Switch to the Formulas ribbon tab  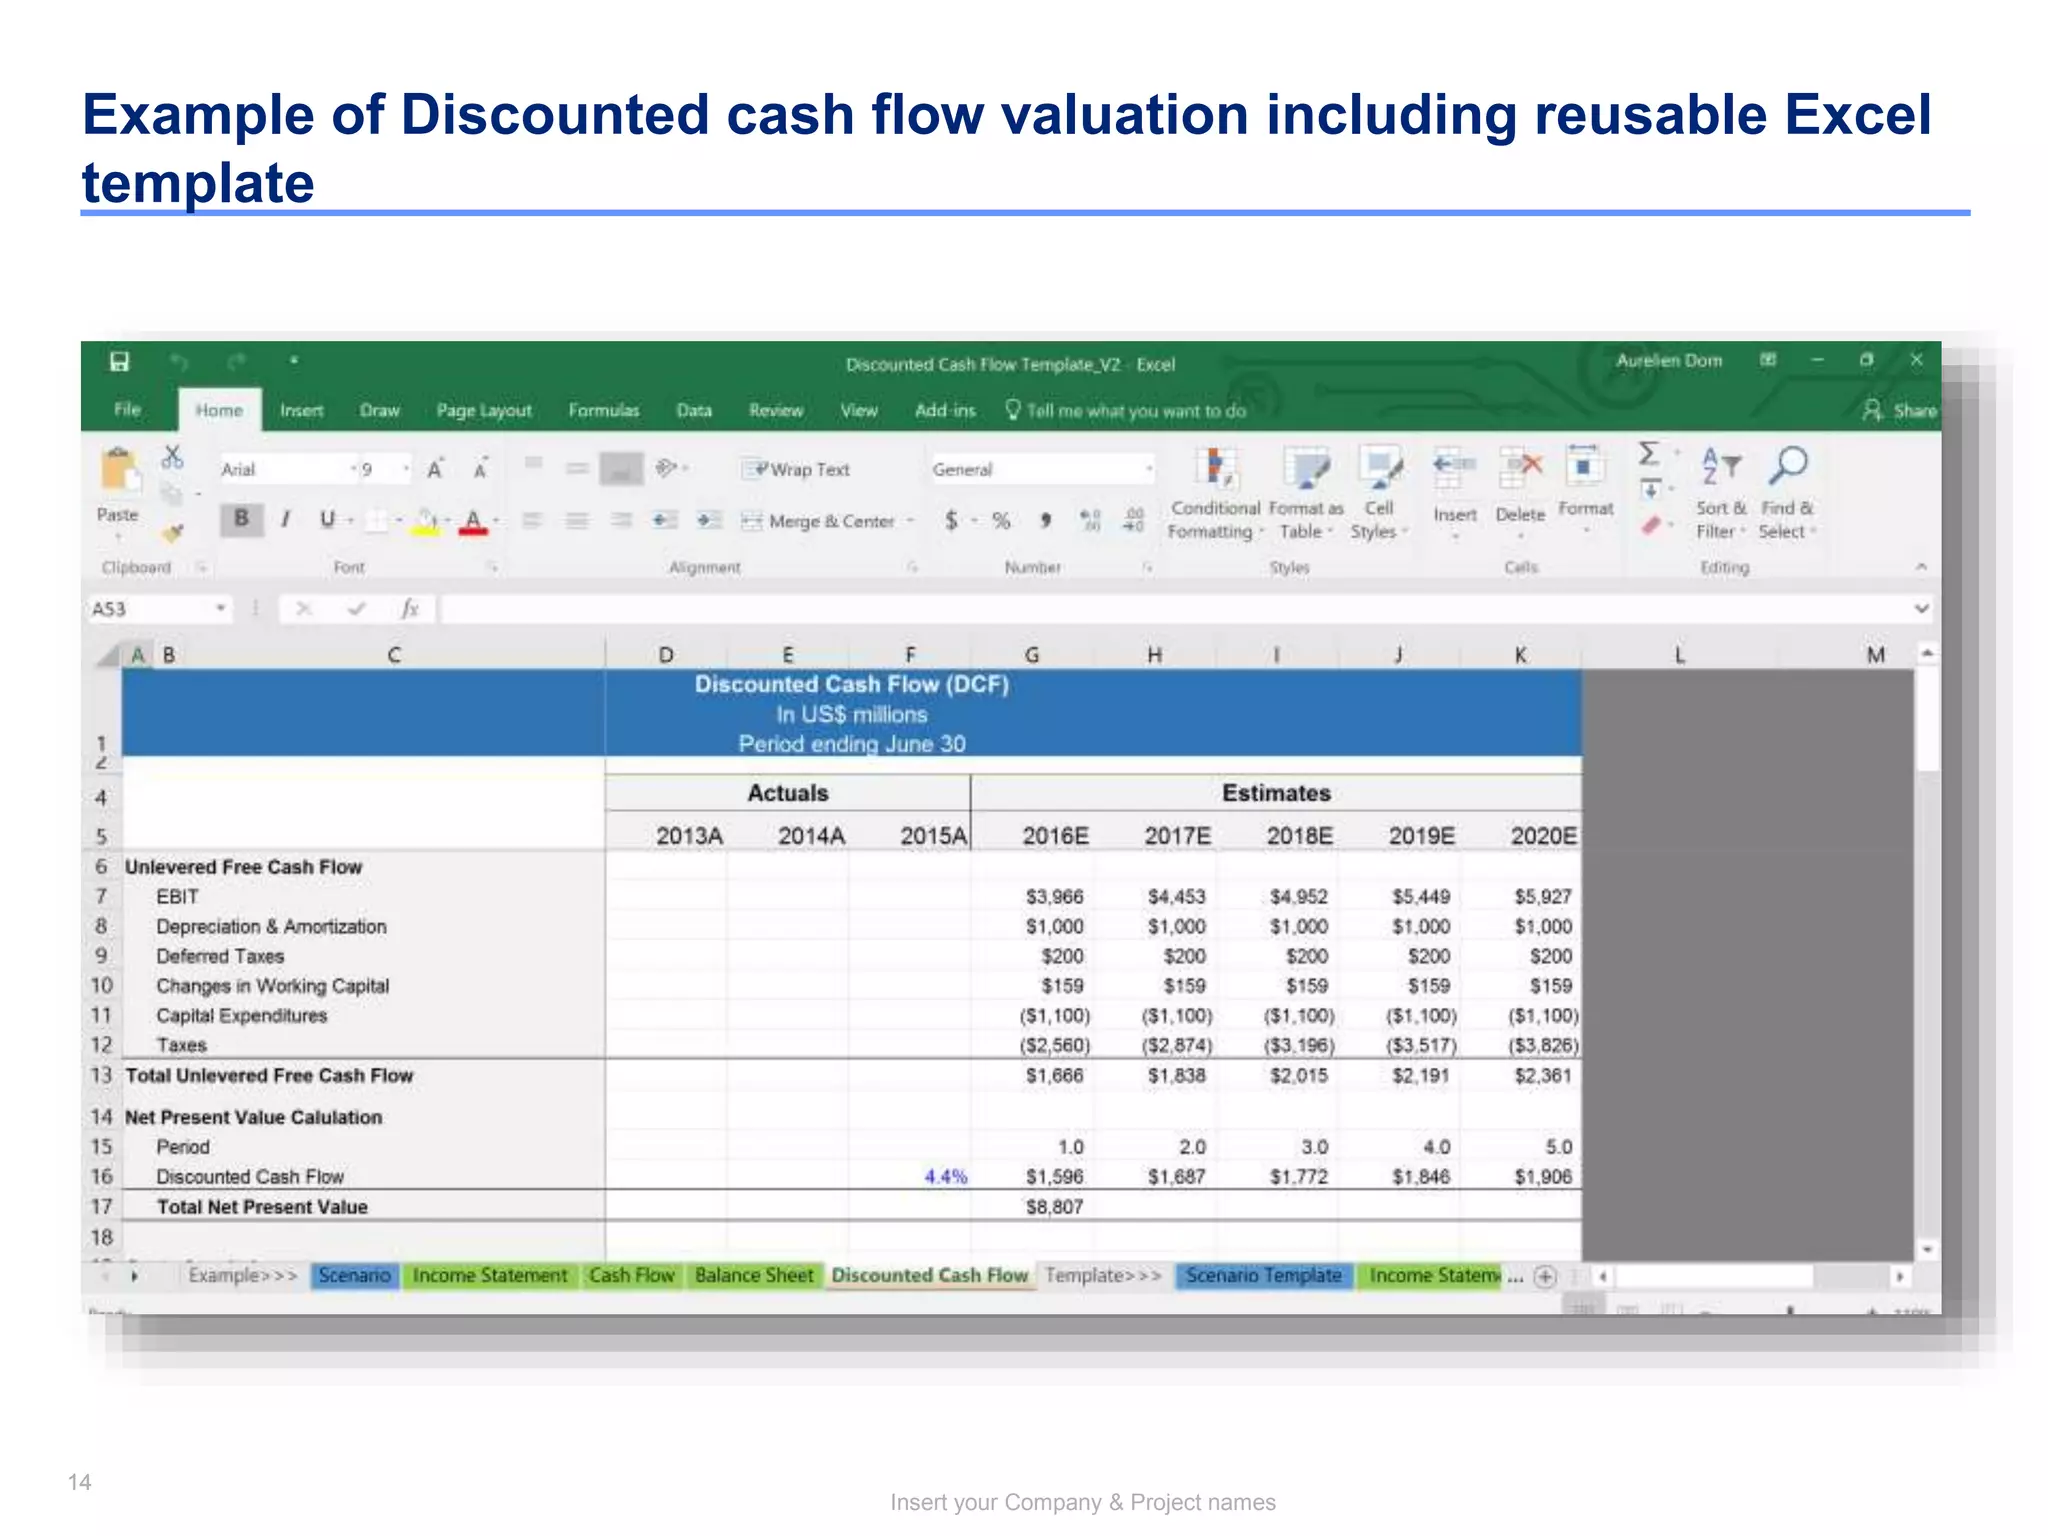(x=603, y=411)
